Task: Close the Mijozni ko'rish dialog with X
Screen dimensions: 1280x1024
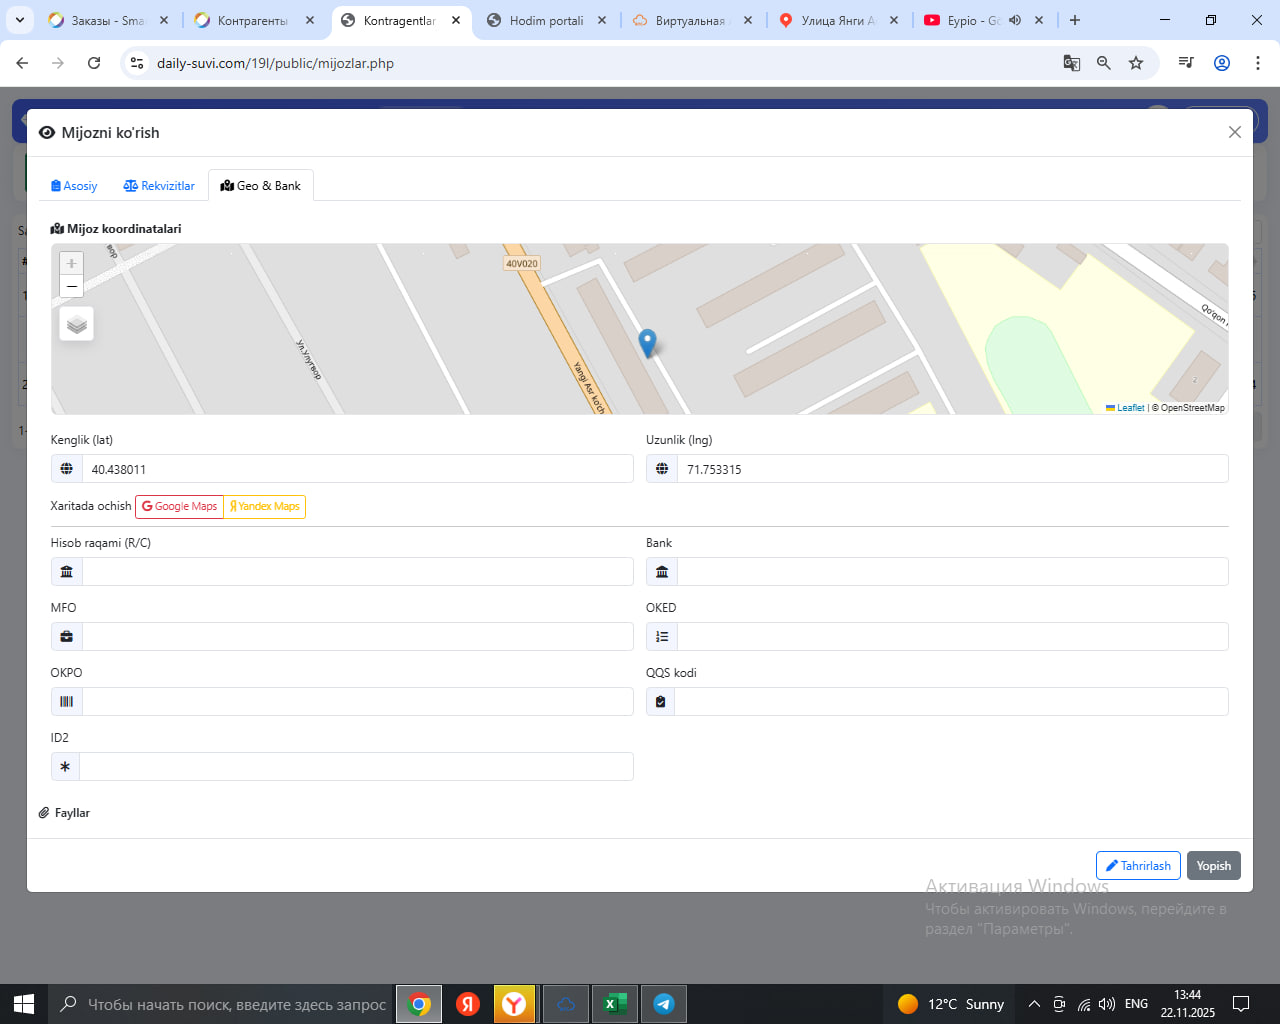Action: click(x=1234, y=132)
